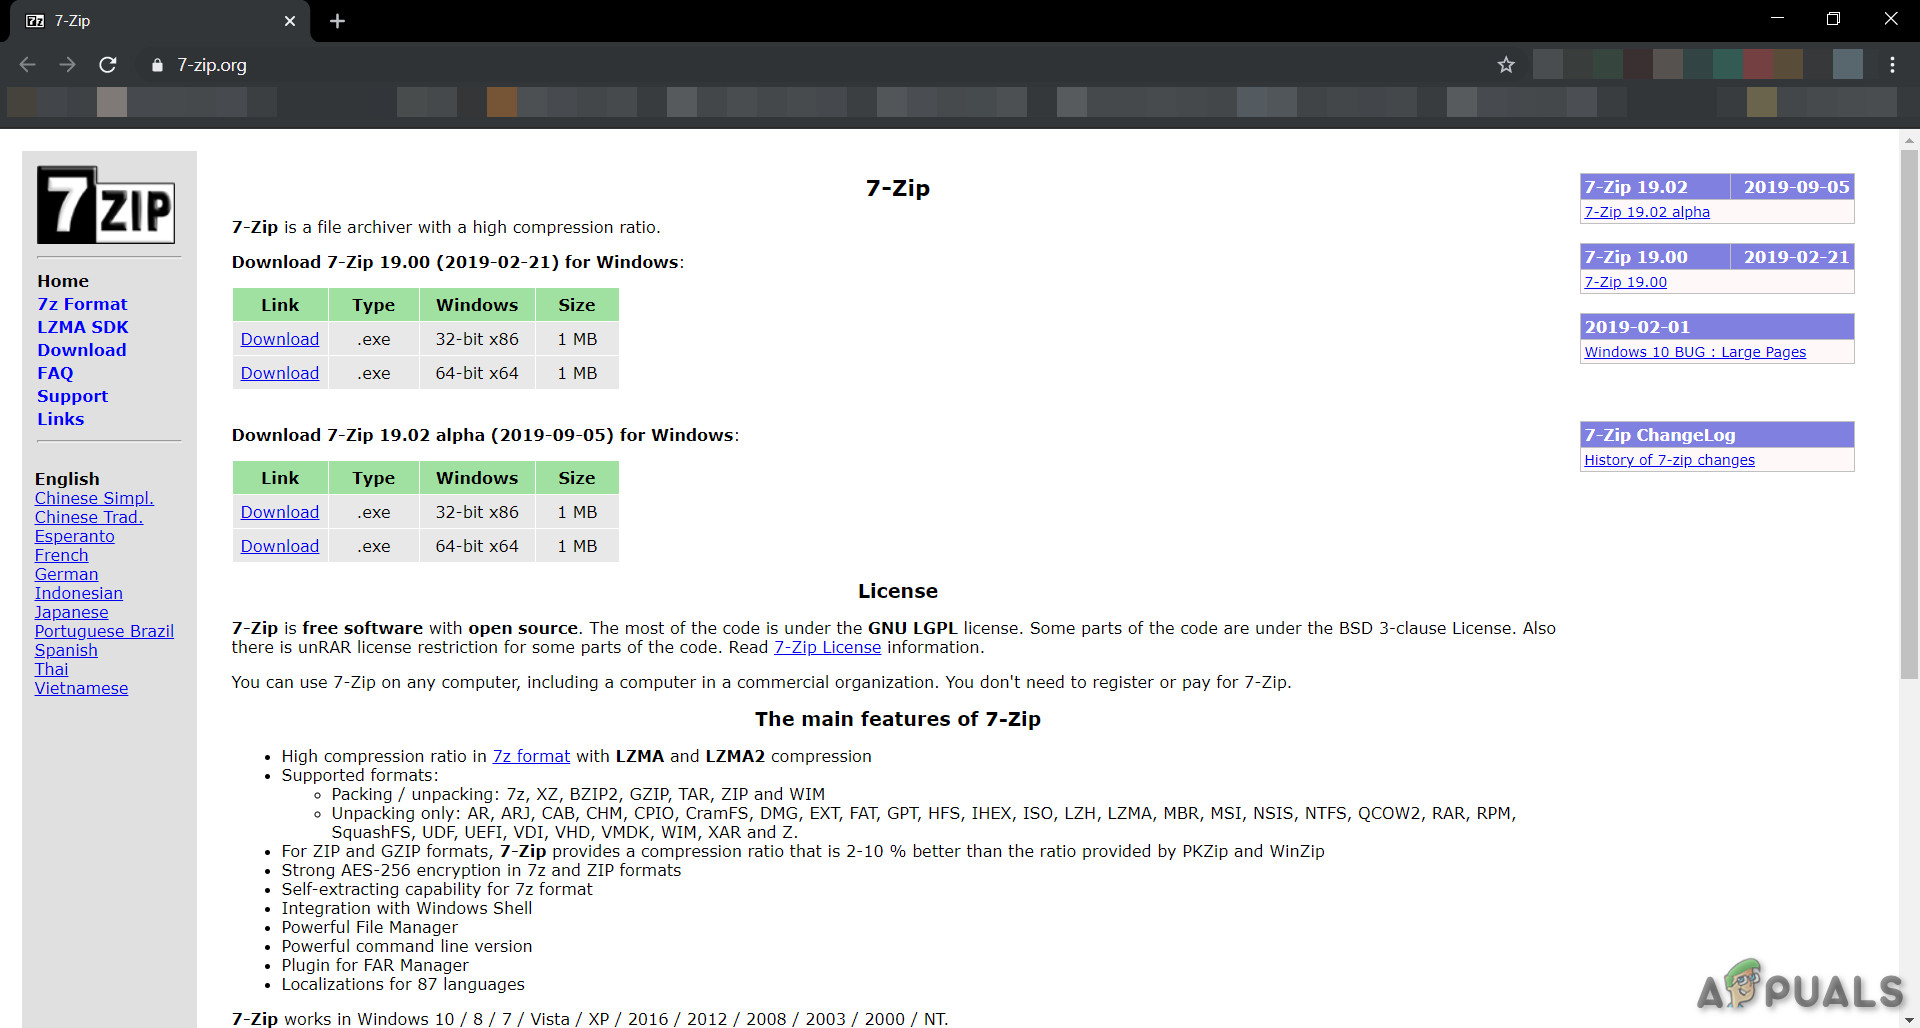Download 7-Zip 19.00 32-bit x86 exe
1920x1028 pixels.
coord(280,339)
